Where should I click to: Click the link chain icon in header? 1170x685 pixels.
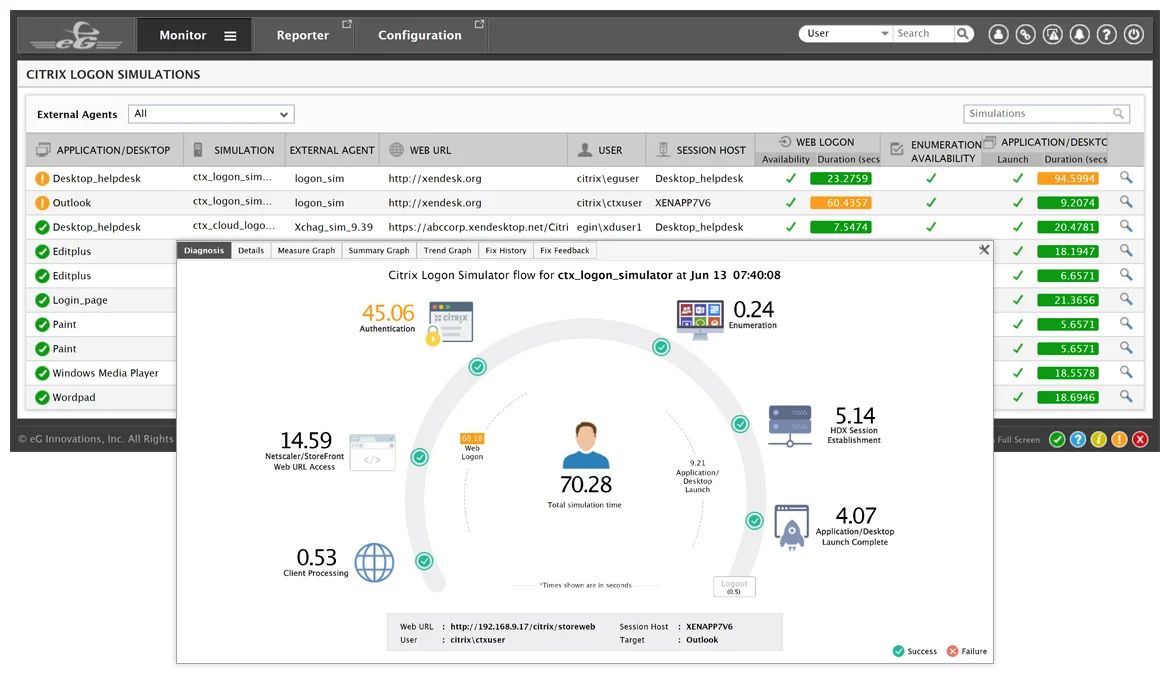point(1025,34)
